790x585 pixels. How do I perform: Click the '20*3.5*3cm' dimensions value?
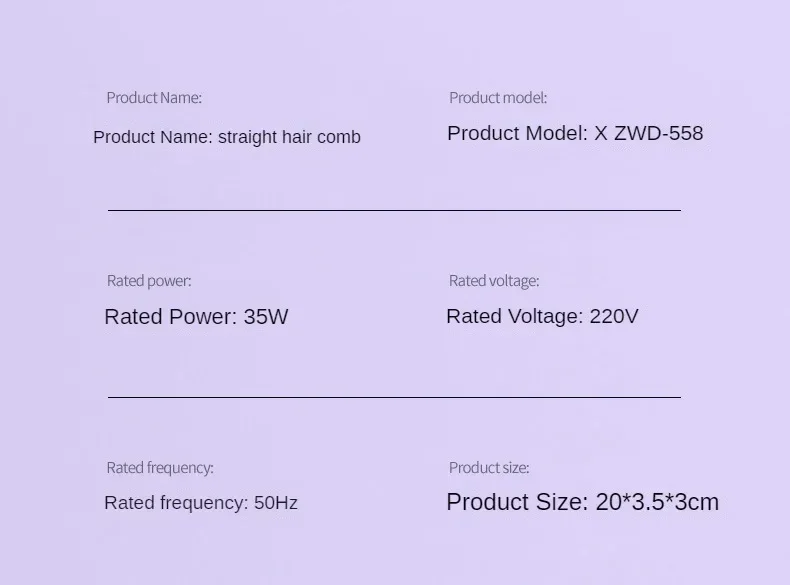[657, 502]
